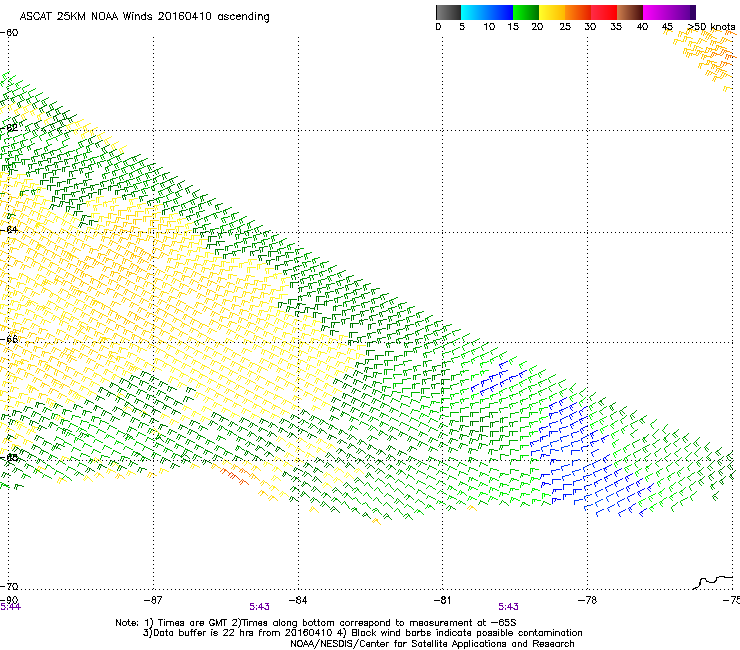The image size is (740, 650).
Task: Click the gray 0-5 knots legend color
Action: (x=448, y=12)
